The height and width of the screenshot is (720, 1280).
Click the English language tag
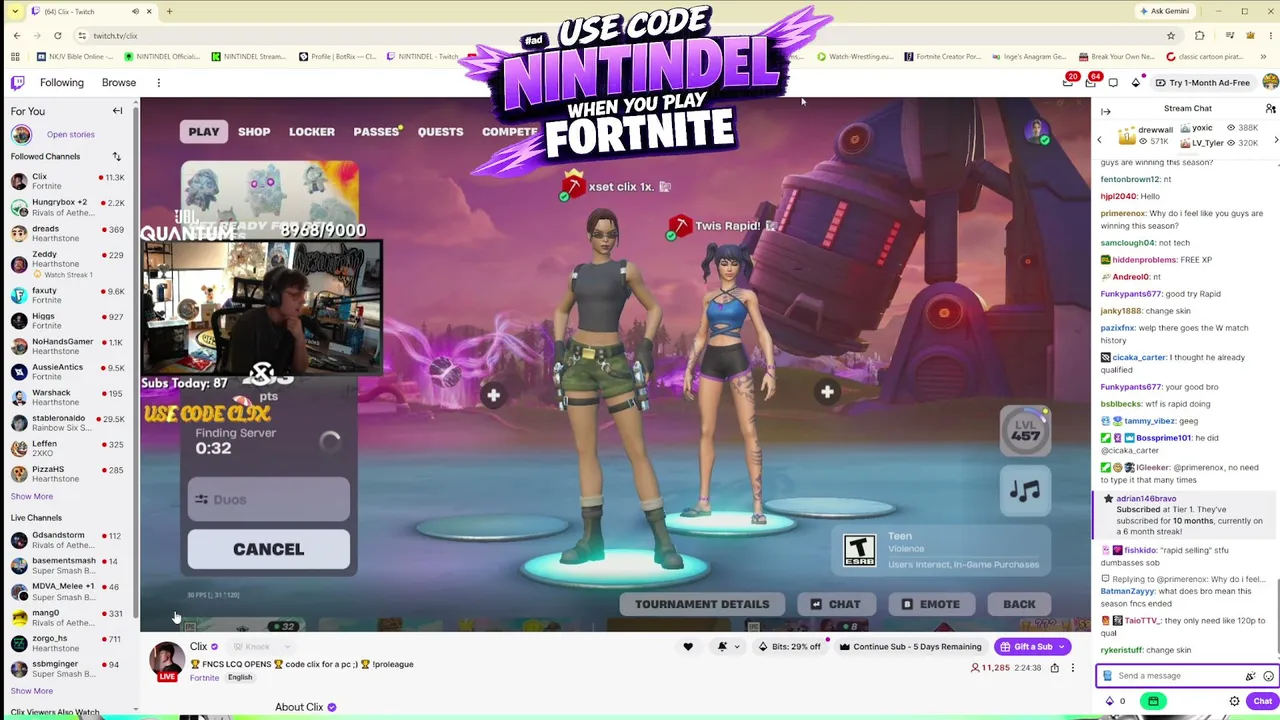(x=240, y=678)
